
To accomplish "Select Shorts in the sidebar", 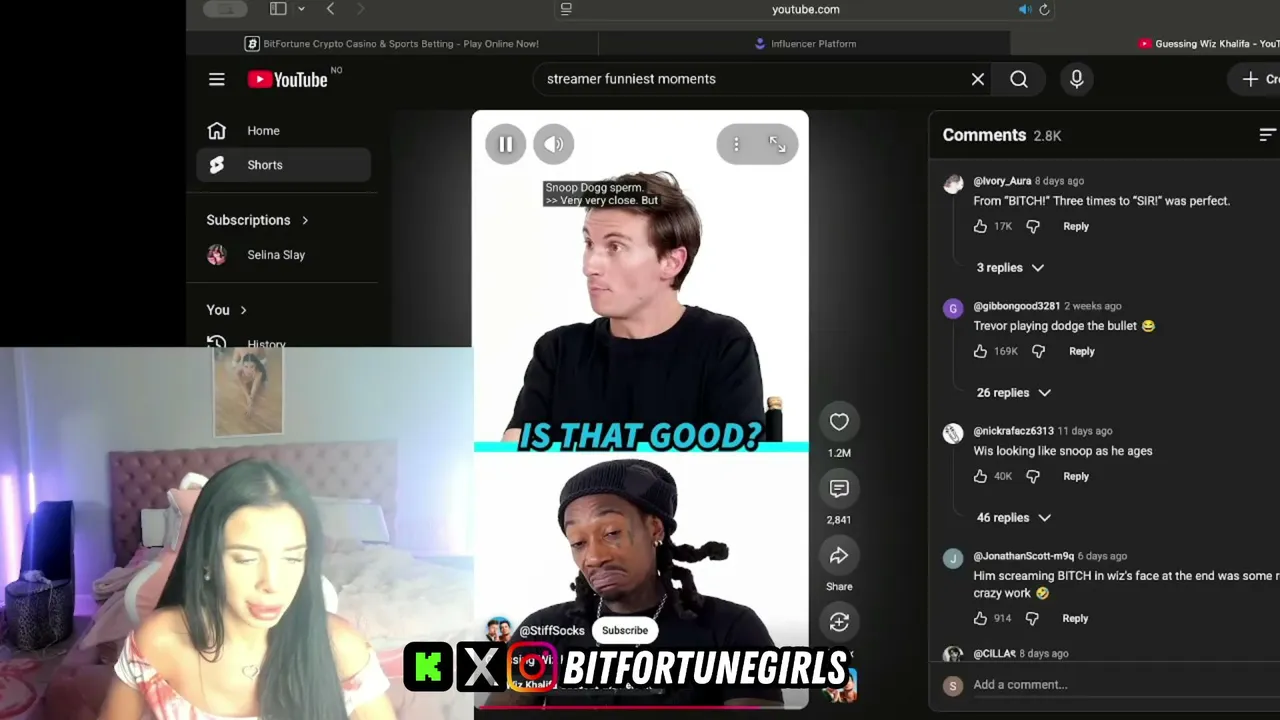I will (284, 165).
